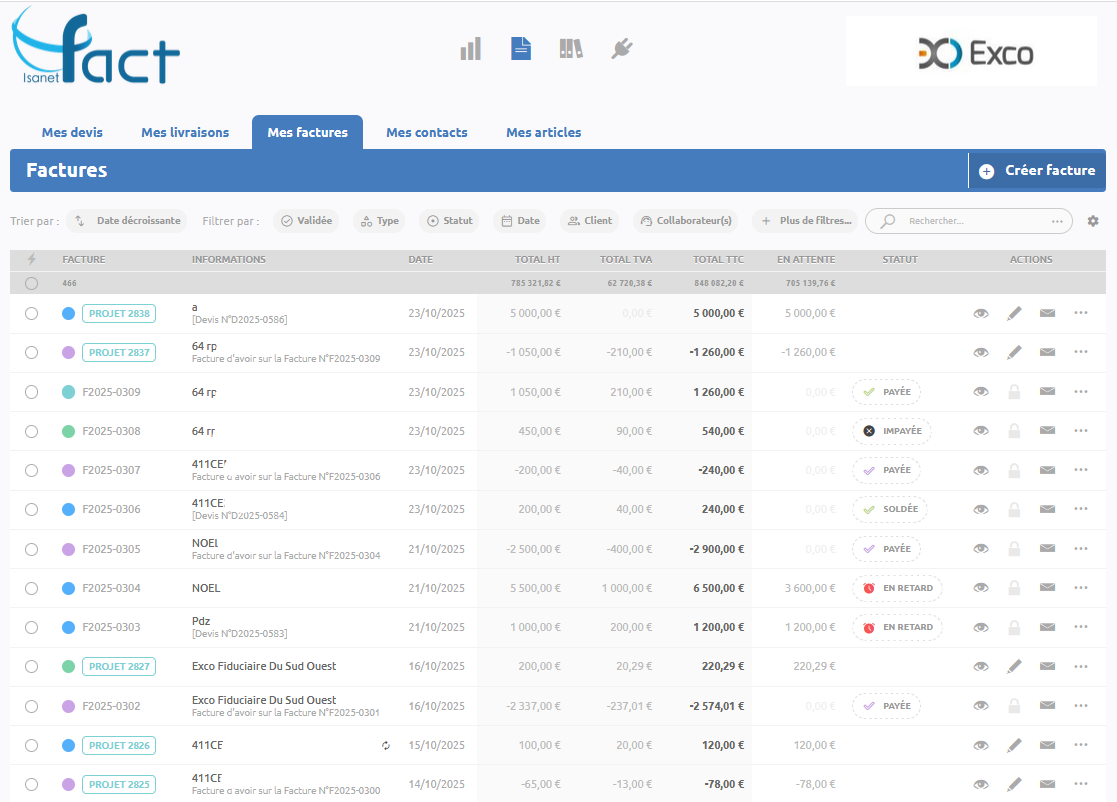Go to the Mes contacts tab
The image size is (1117, 802).
tap(427, 132)
